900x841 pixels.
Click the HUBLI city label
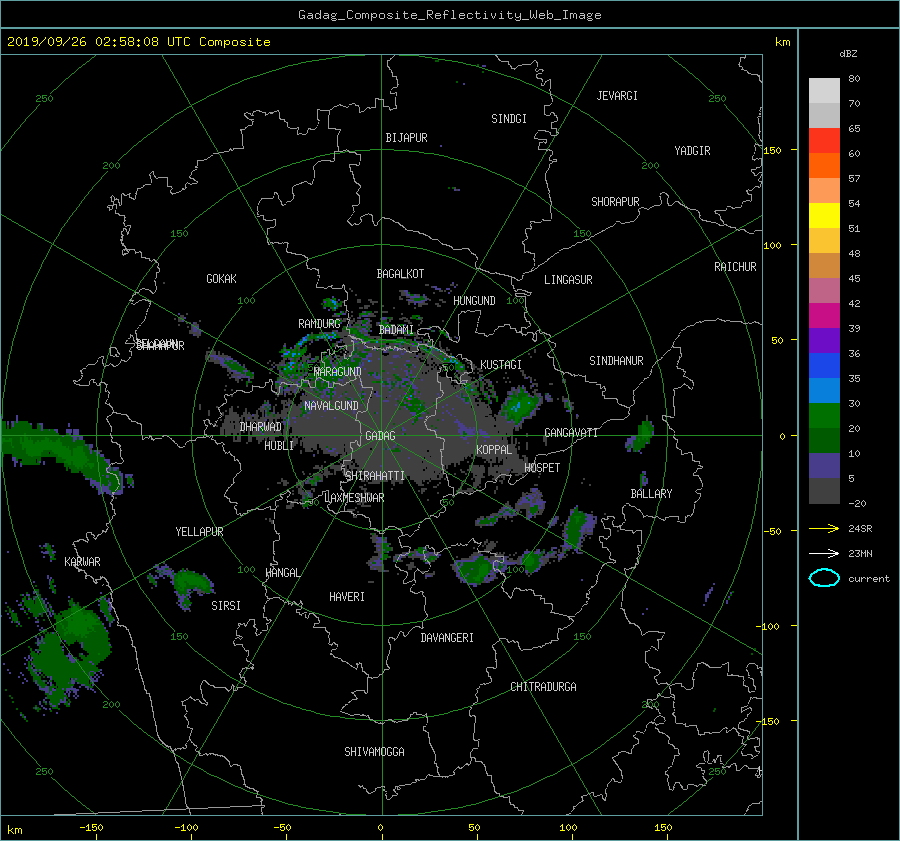pos(279,446)
